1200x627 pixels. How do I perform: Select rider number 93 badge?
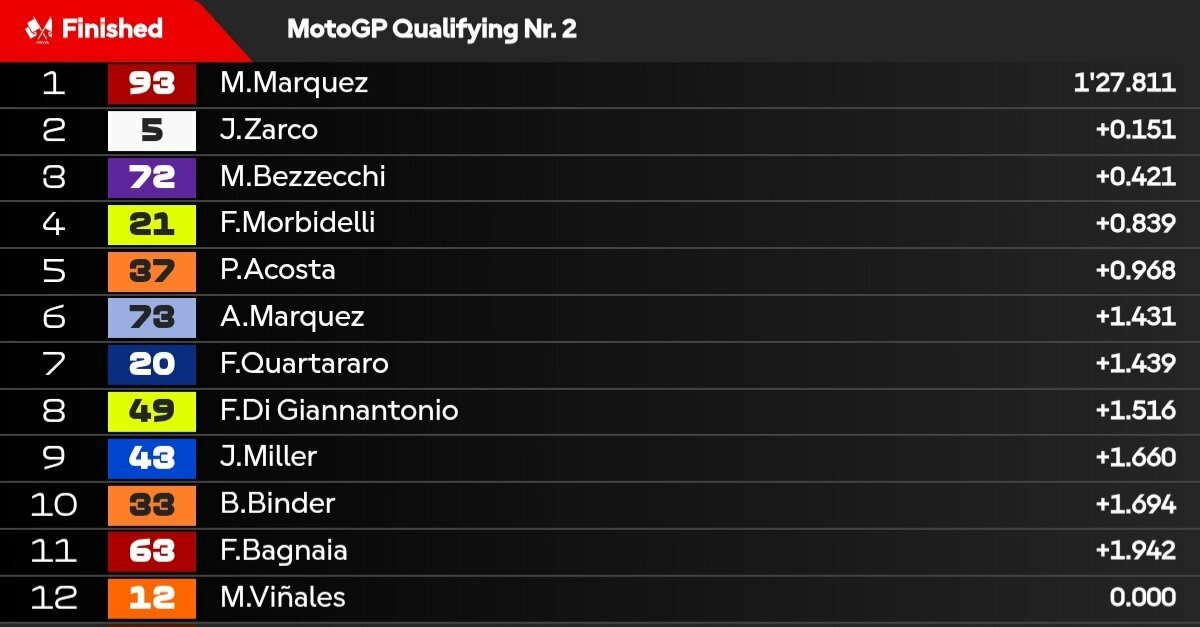(152, 83)
